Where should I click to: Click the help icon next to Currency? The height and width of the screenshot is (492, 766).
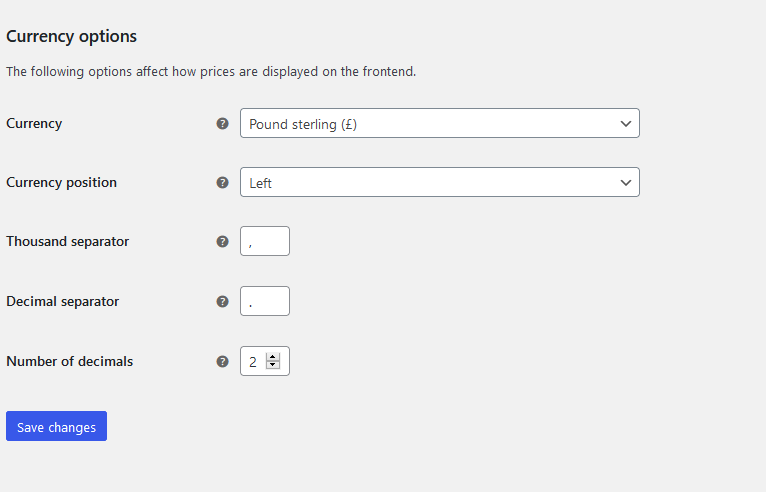pyautogui.click(x=223, y=124)
